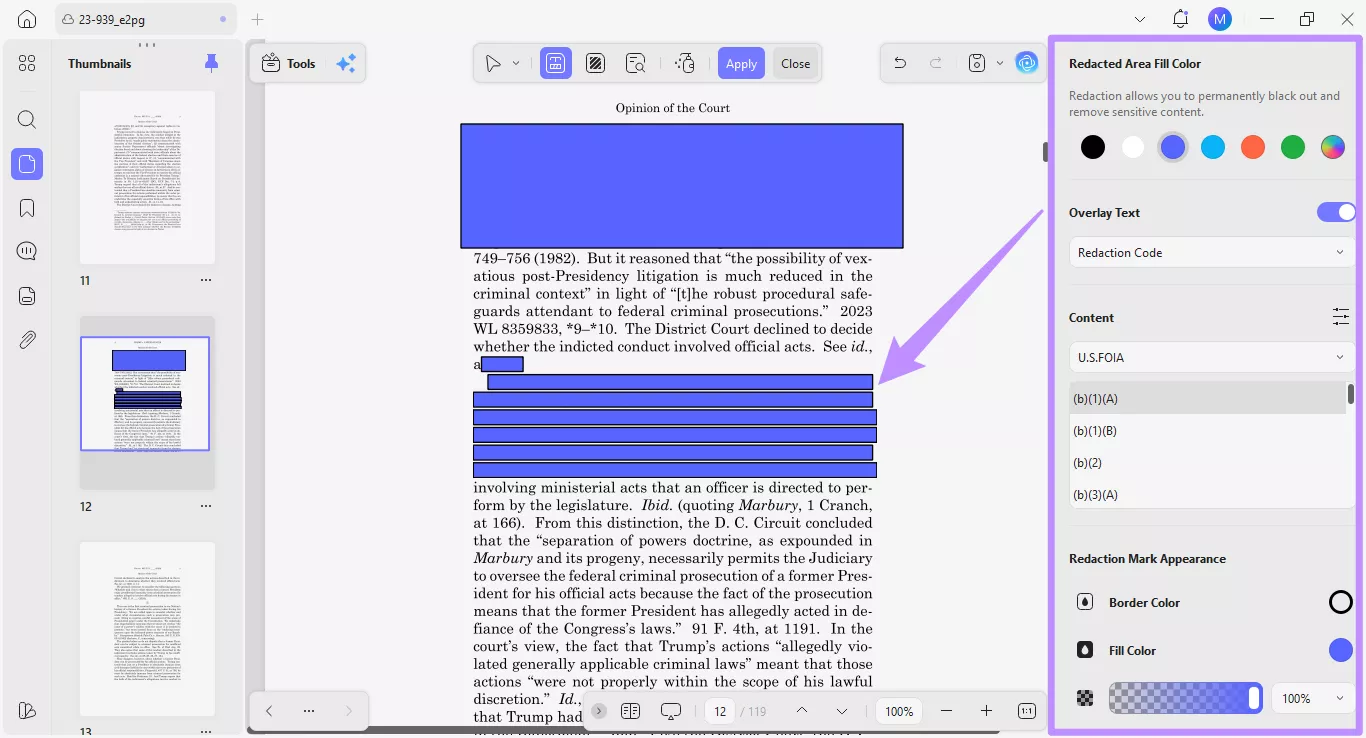Select the black redaction fill color

click(x=1092, y=146)
